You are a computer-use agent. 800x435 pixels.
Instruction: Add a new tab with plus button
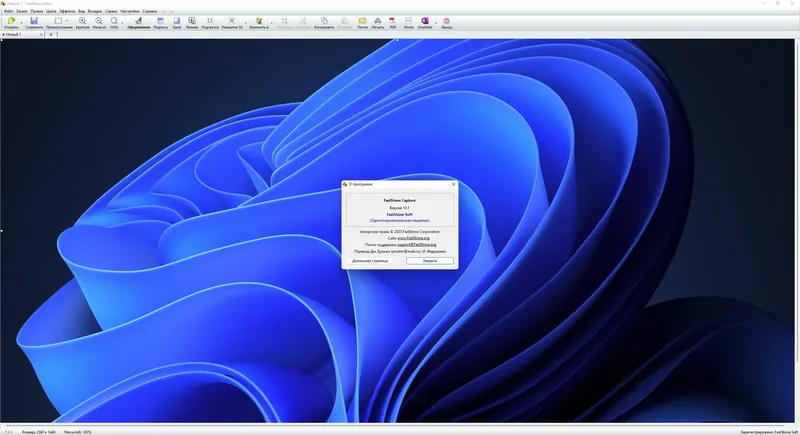[x=51, y=34]
